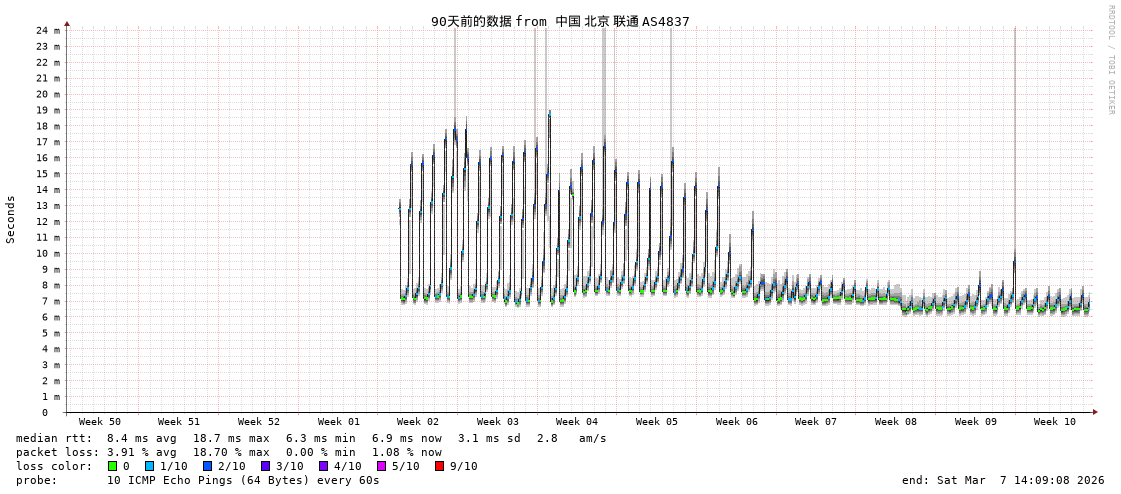Screen dimensions: 1121x494
Task: Select the blue 2/10 loss color swatch
Action: (x=207, y=466)
